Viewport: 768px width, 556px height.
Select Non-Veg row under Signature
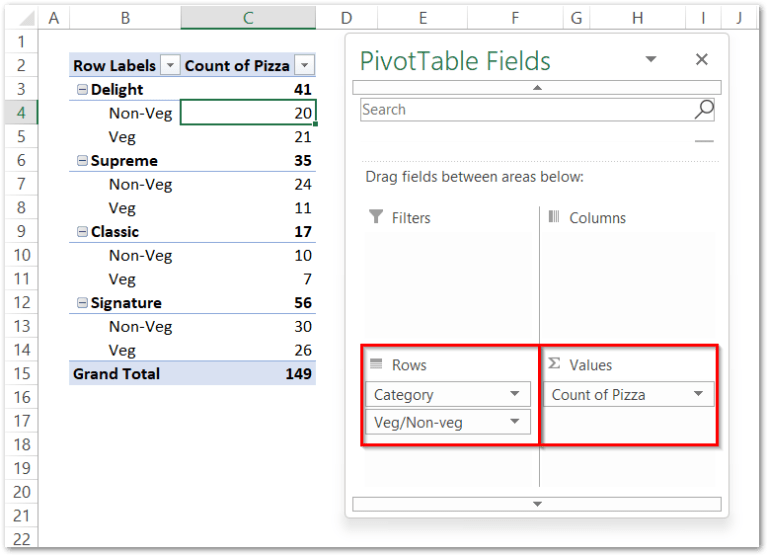pyautogui.click(x=125, y=326)
